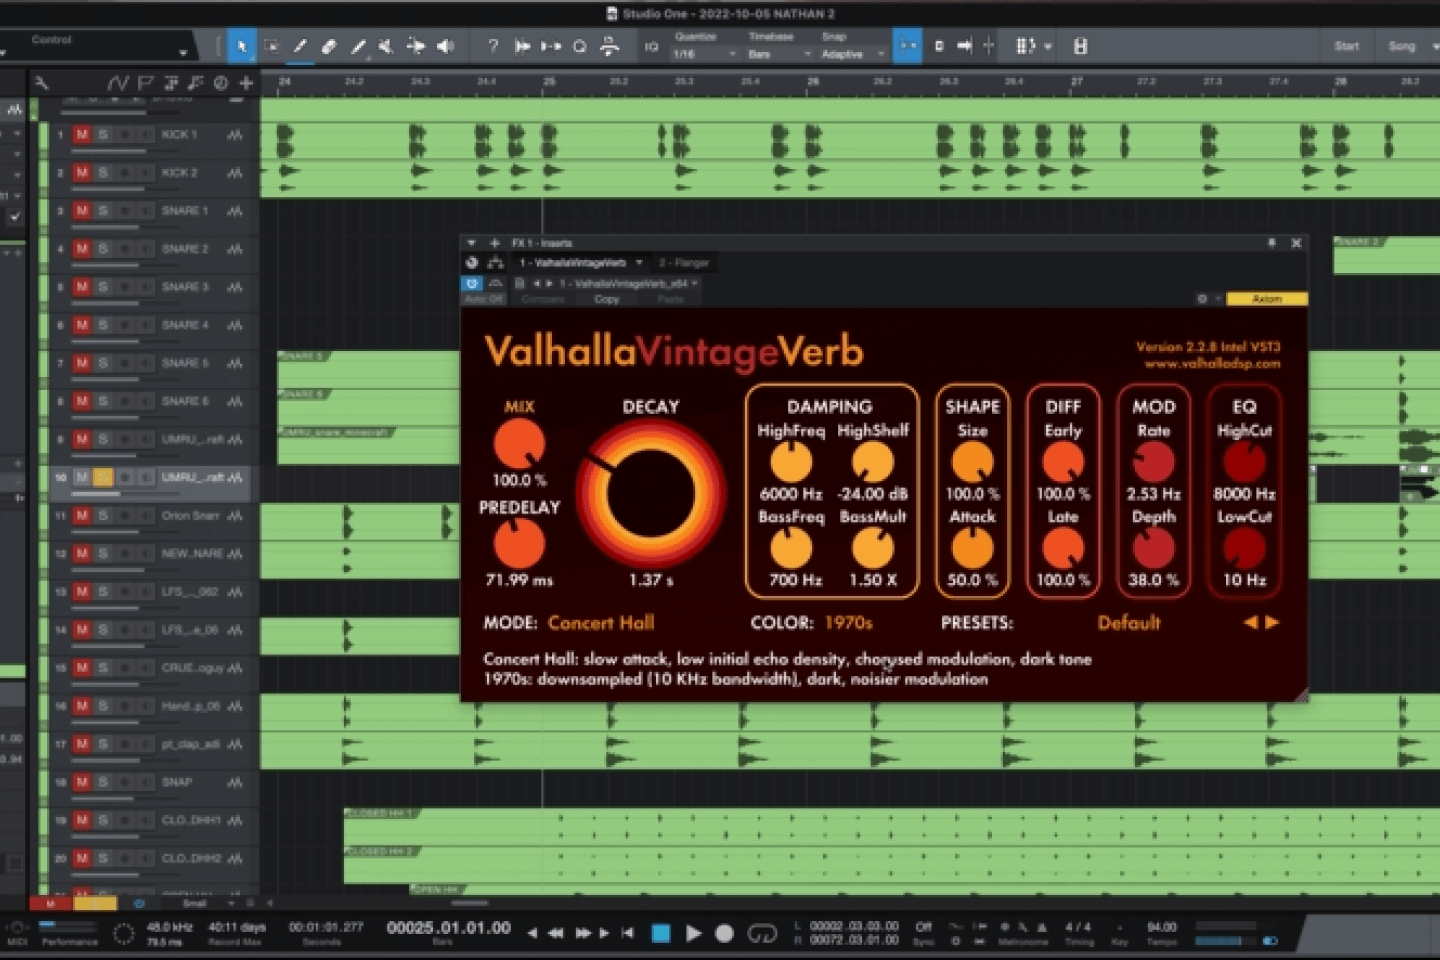Click the Record button in the transport

point(725,933)
